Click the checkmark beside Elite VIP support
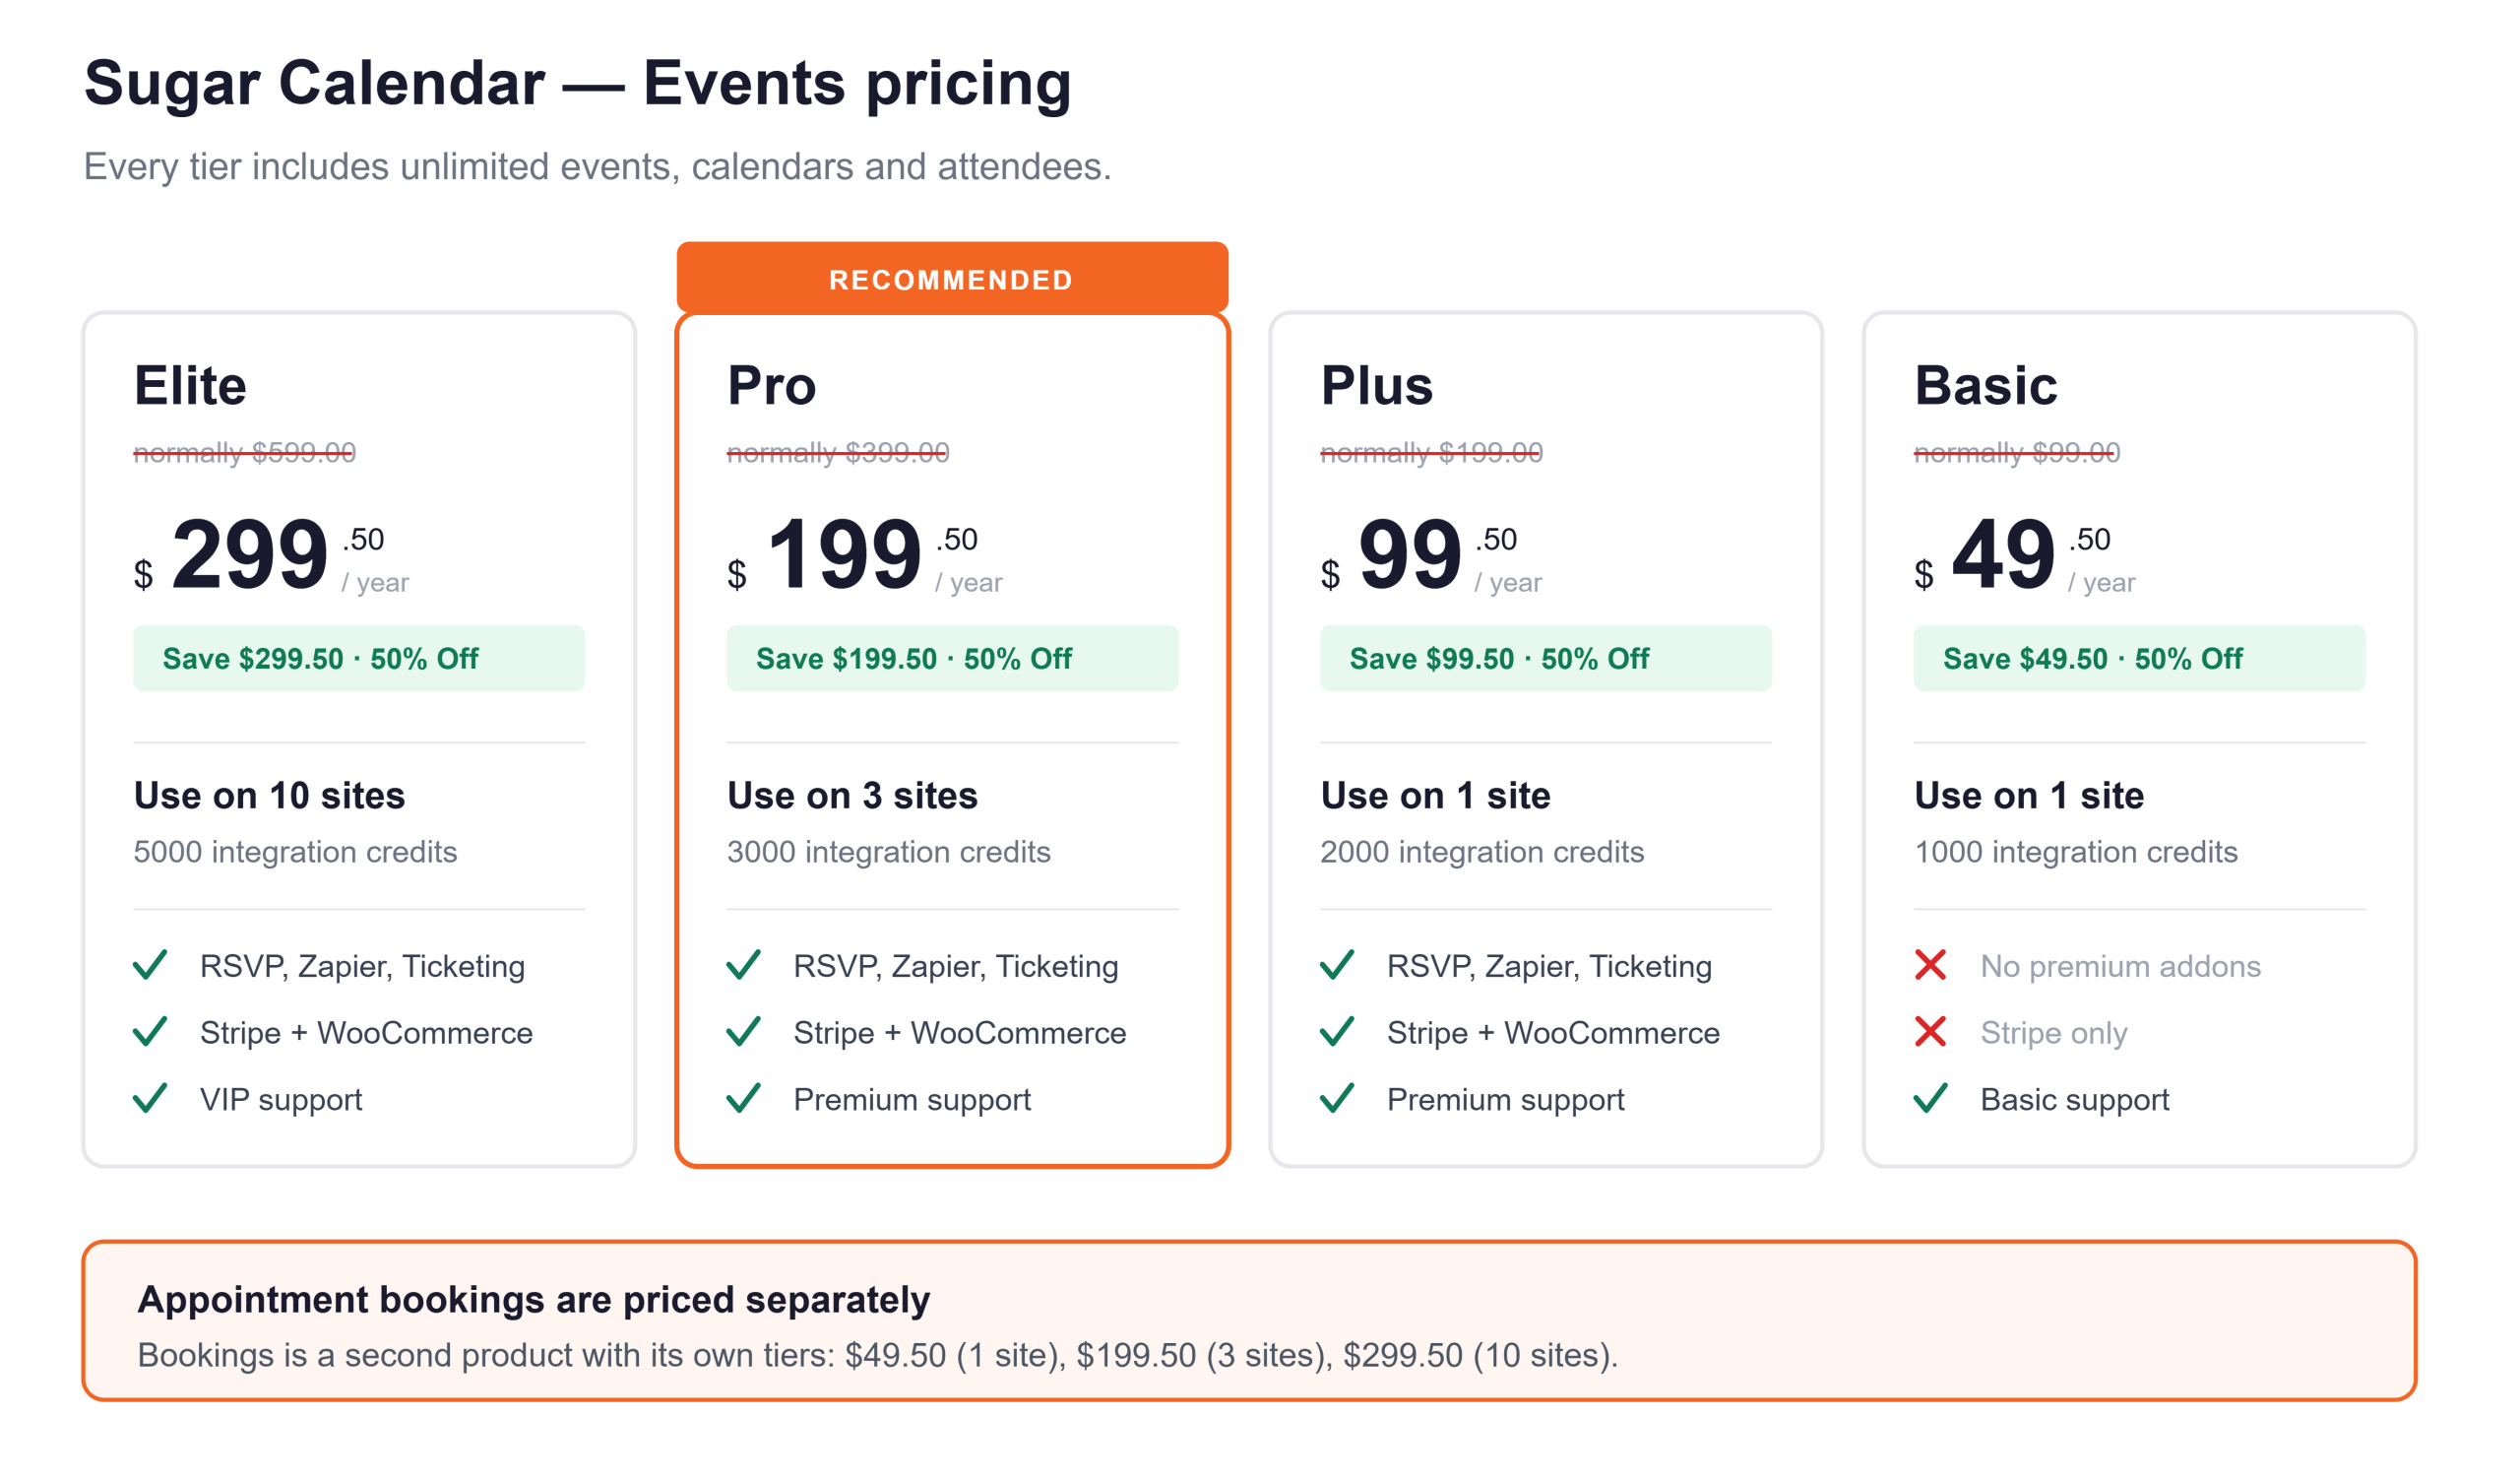This screenshot has height=1479, width=2520. tap(150, 1098)
